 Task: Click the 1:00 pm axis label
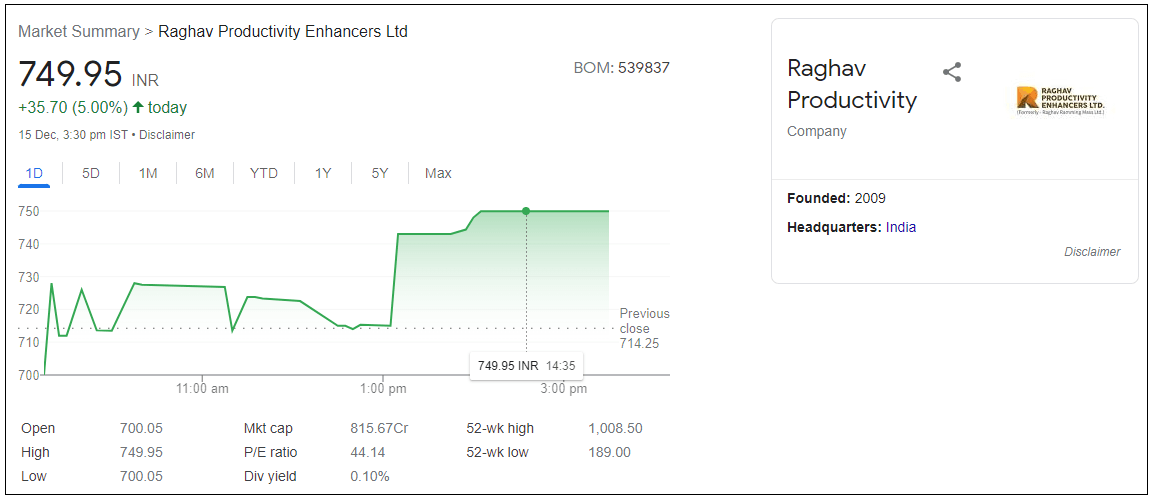pyautogui.click(x=384, y=389)
